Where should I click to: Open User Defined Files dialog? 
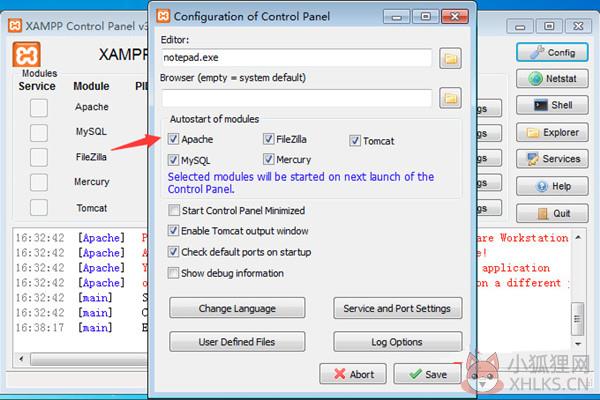(237, 341)
